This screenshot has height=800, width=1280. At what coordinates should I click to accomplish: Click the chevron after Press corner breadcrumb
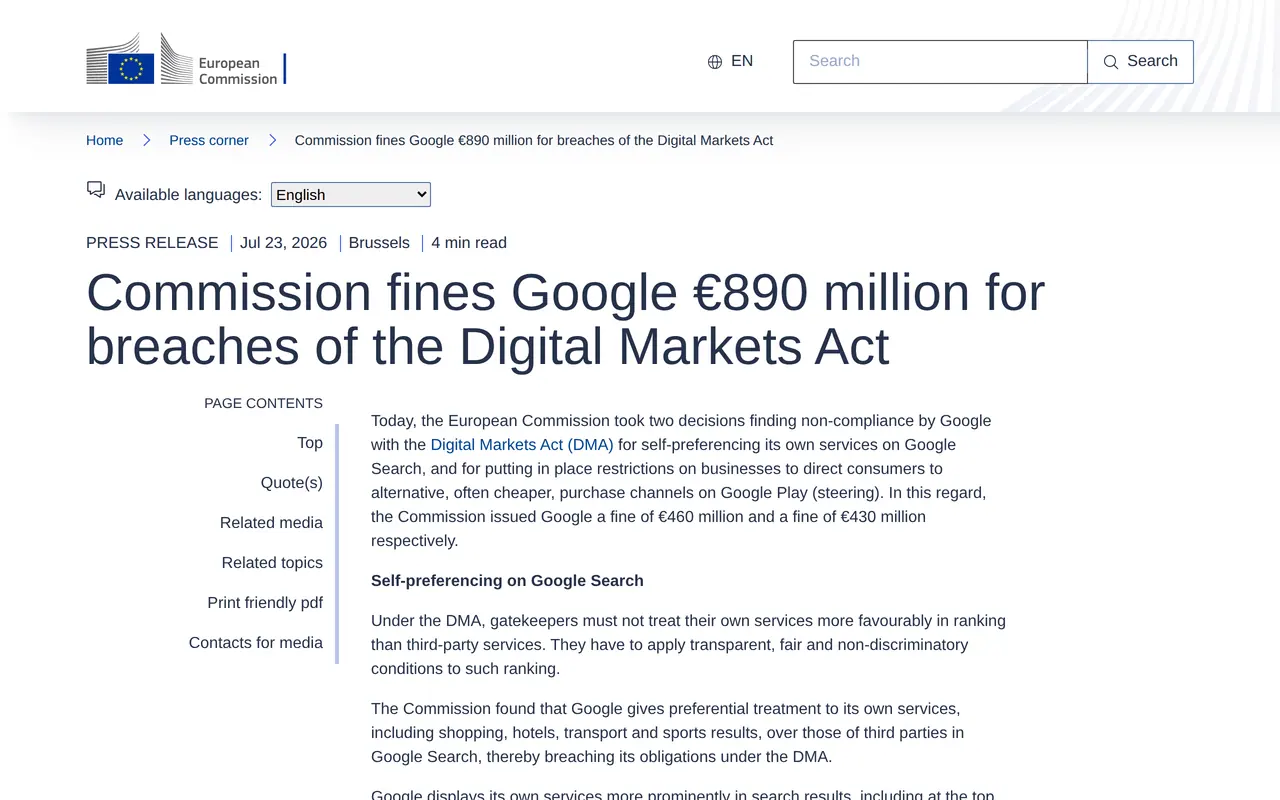[x=272, y=140]
